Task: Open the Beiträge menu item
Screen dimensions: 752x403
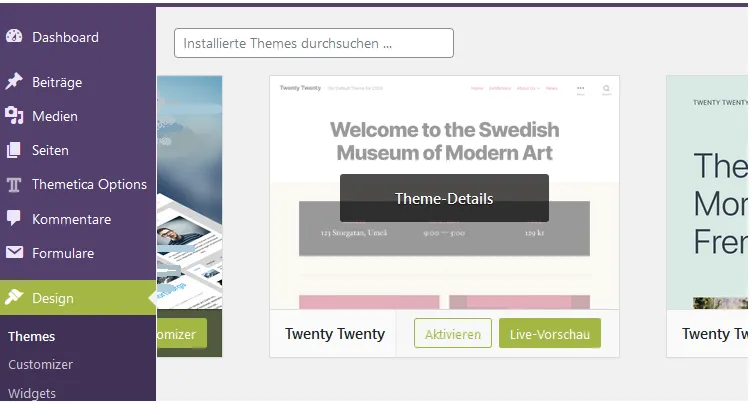Action: click(78, 82)
